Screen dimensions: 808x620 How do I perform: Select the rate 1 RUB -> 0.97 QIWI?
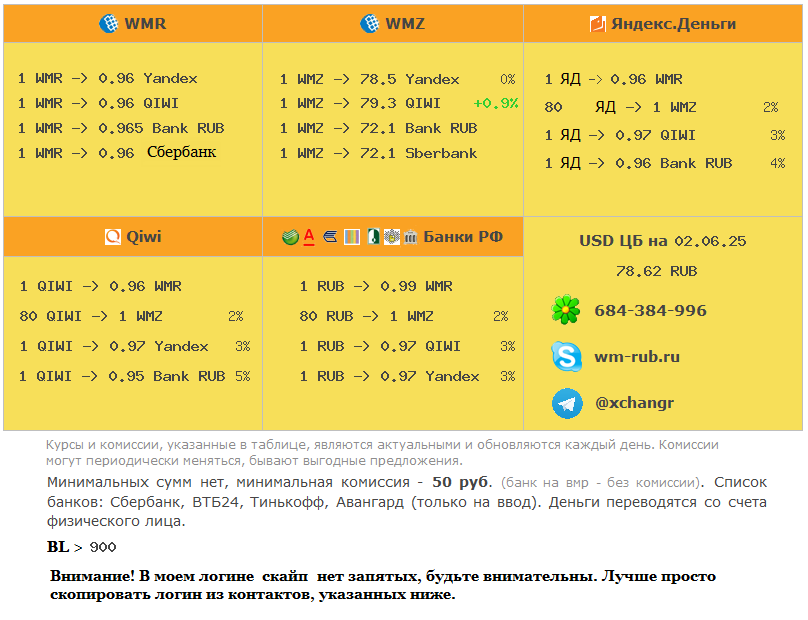380,346
